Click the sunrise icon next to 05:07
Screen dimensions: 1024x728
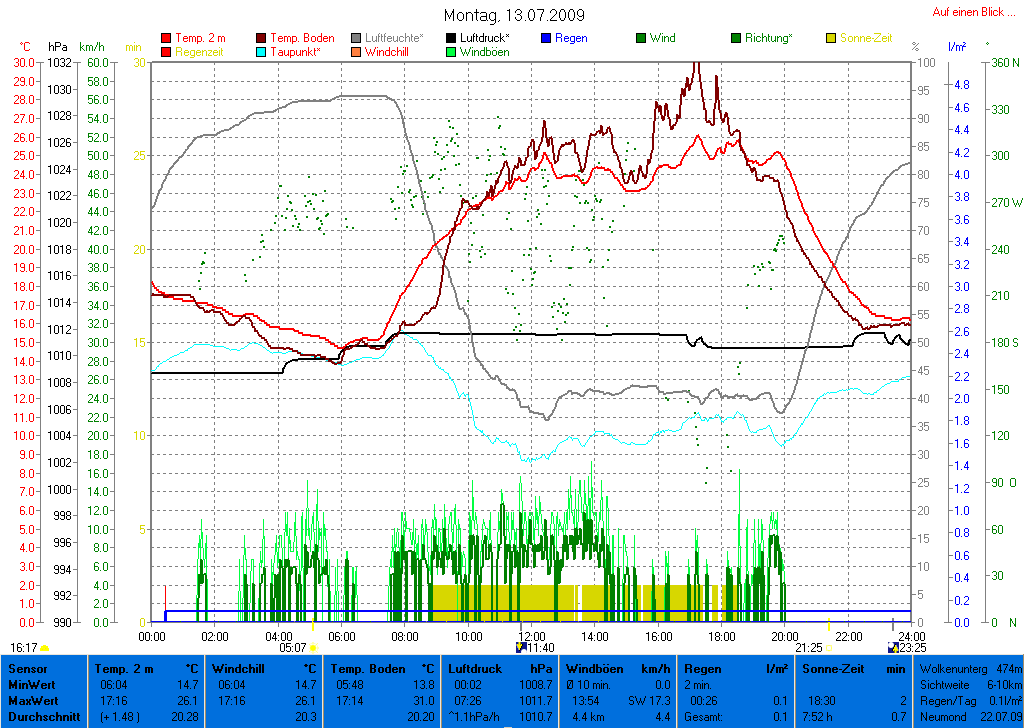(x=313, y=648)
